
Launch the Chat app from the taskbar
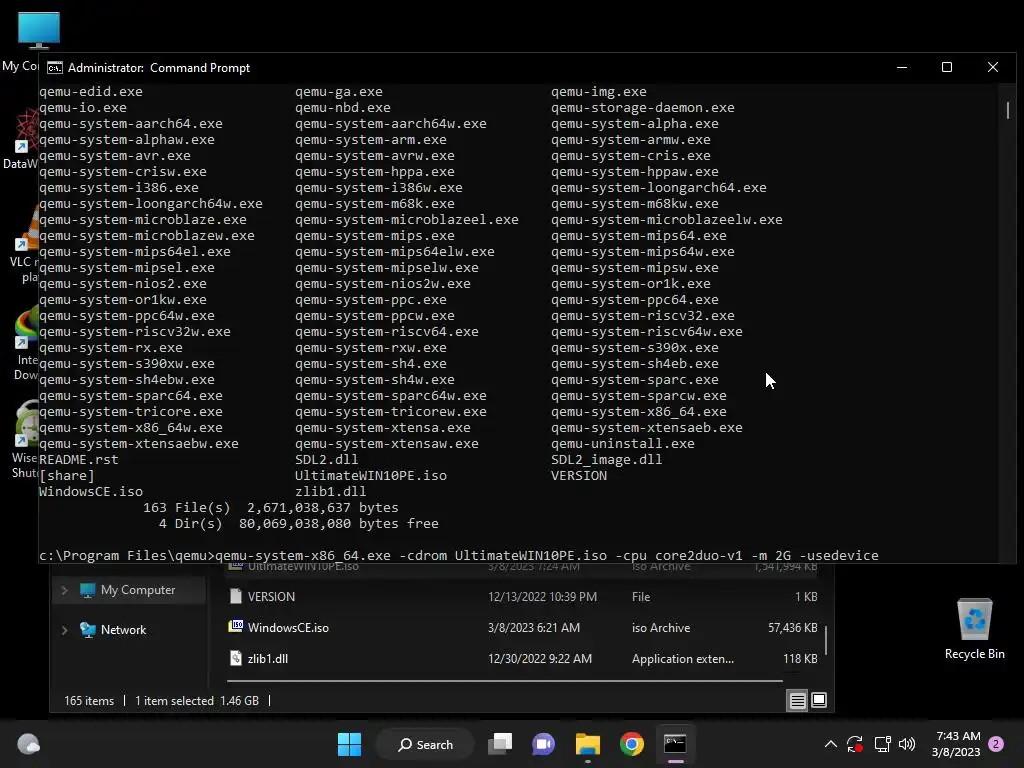click(543, 744)
